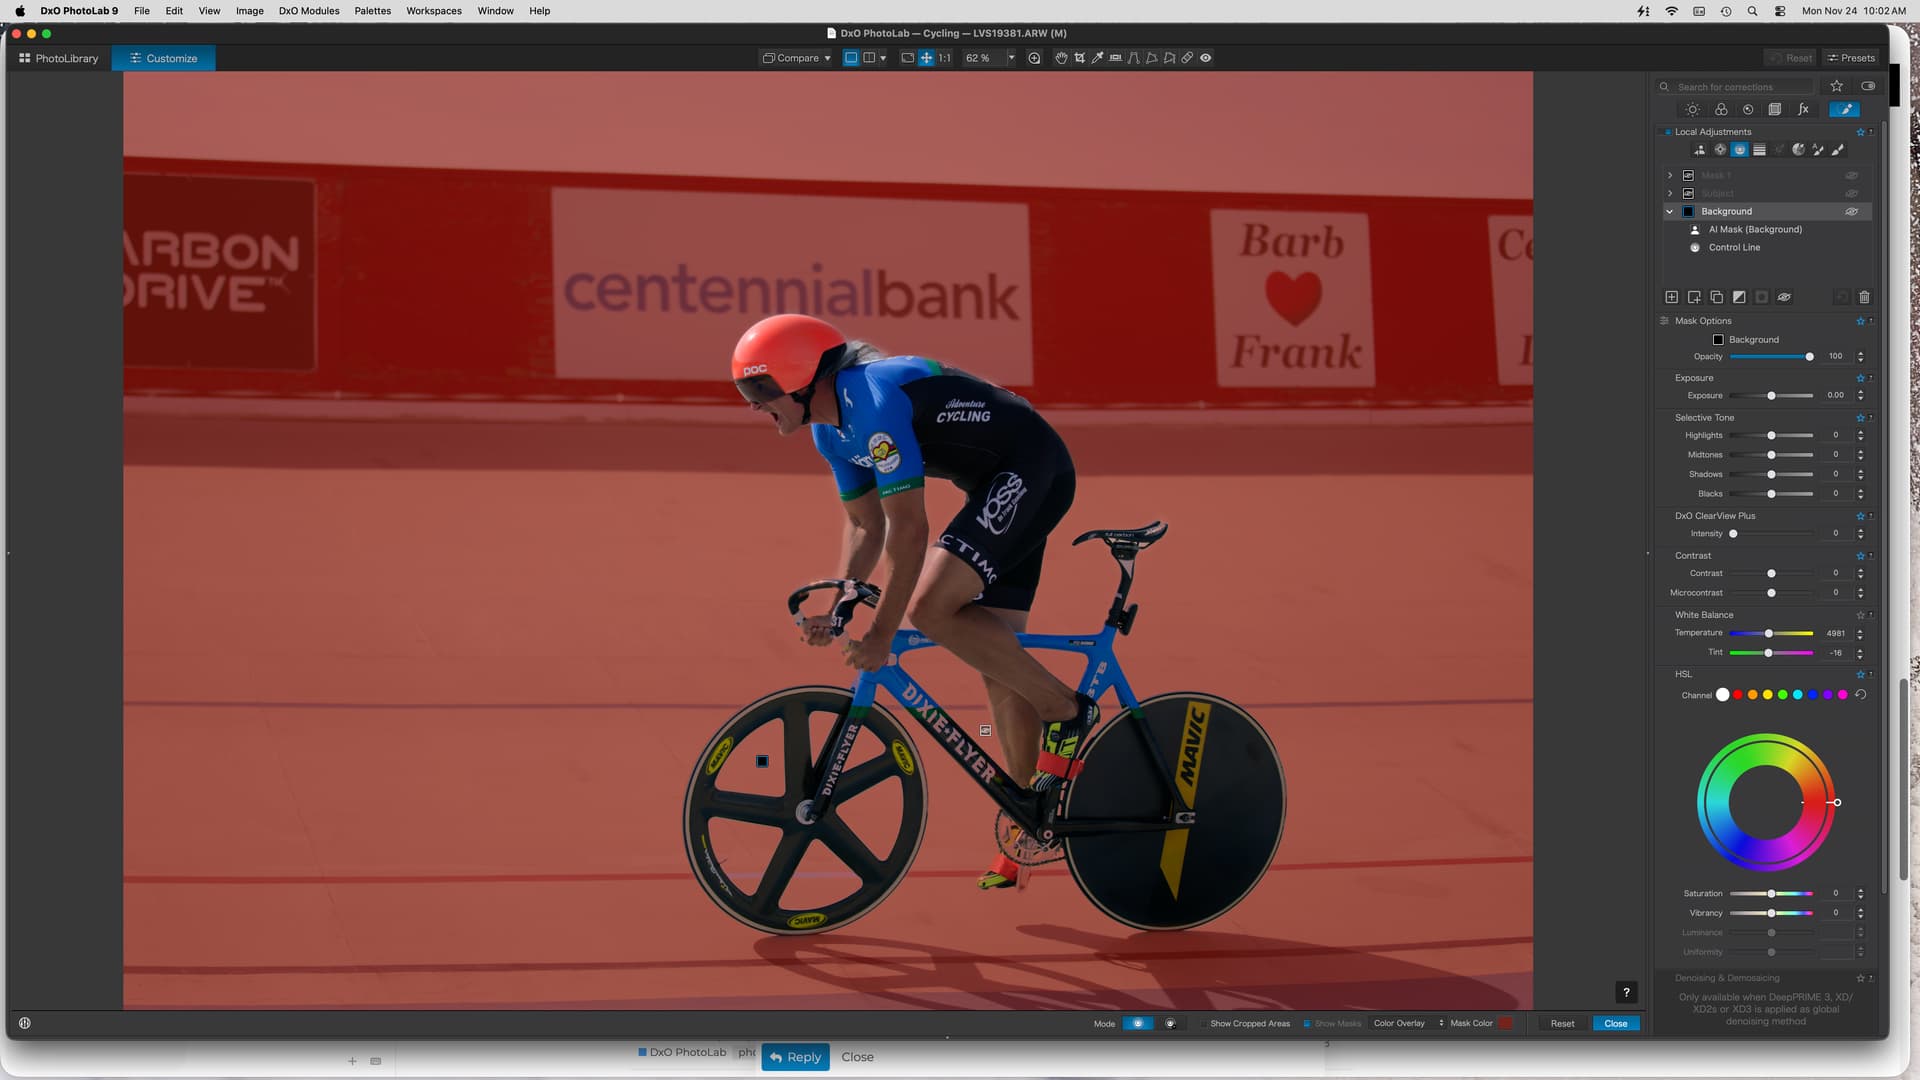Invert the mask using the invert icon

click(1739, 297)
